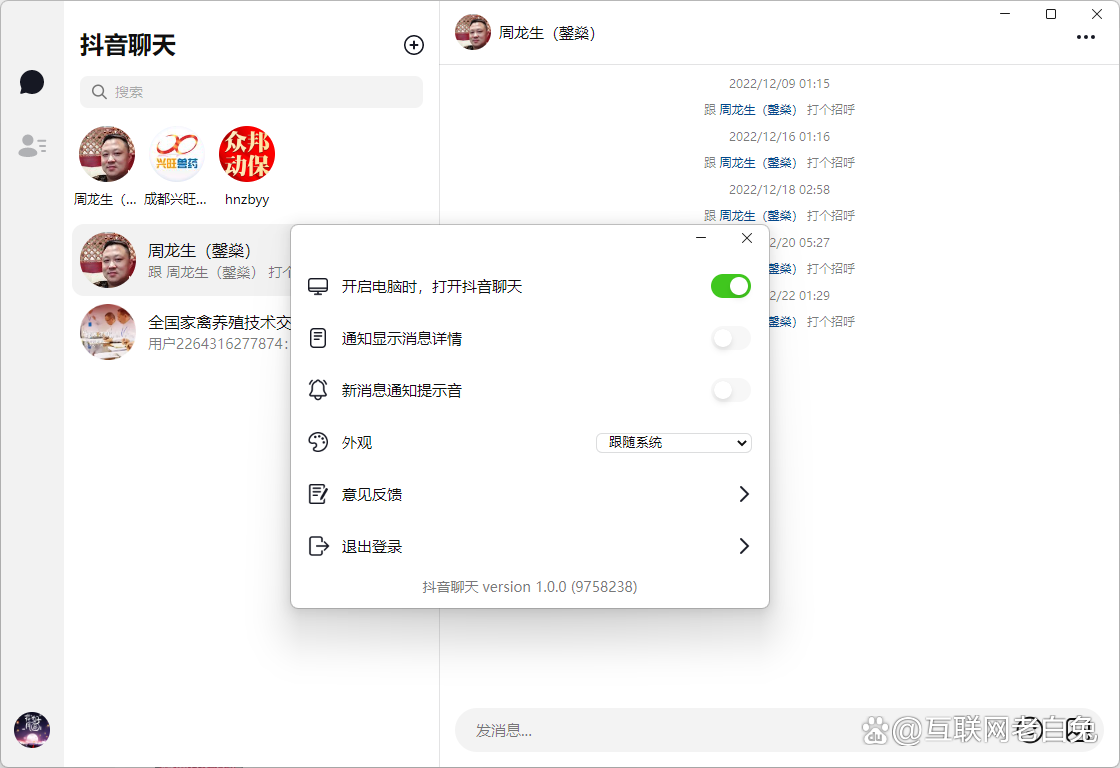This screenshot has height=768, width=1120.
Task: Click the 退出登录 label
Action: click(371, 547)
